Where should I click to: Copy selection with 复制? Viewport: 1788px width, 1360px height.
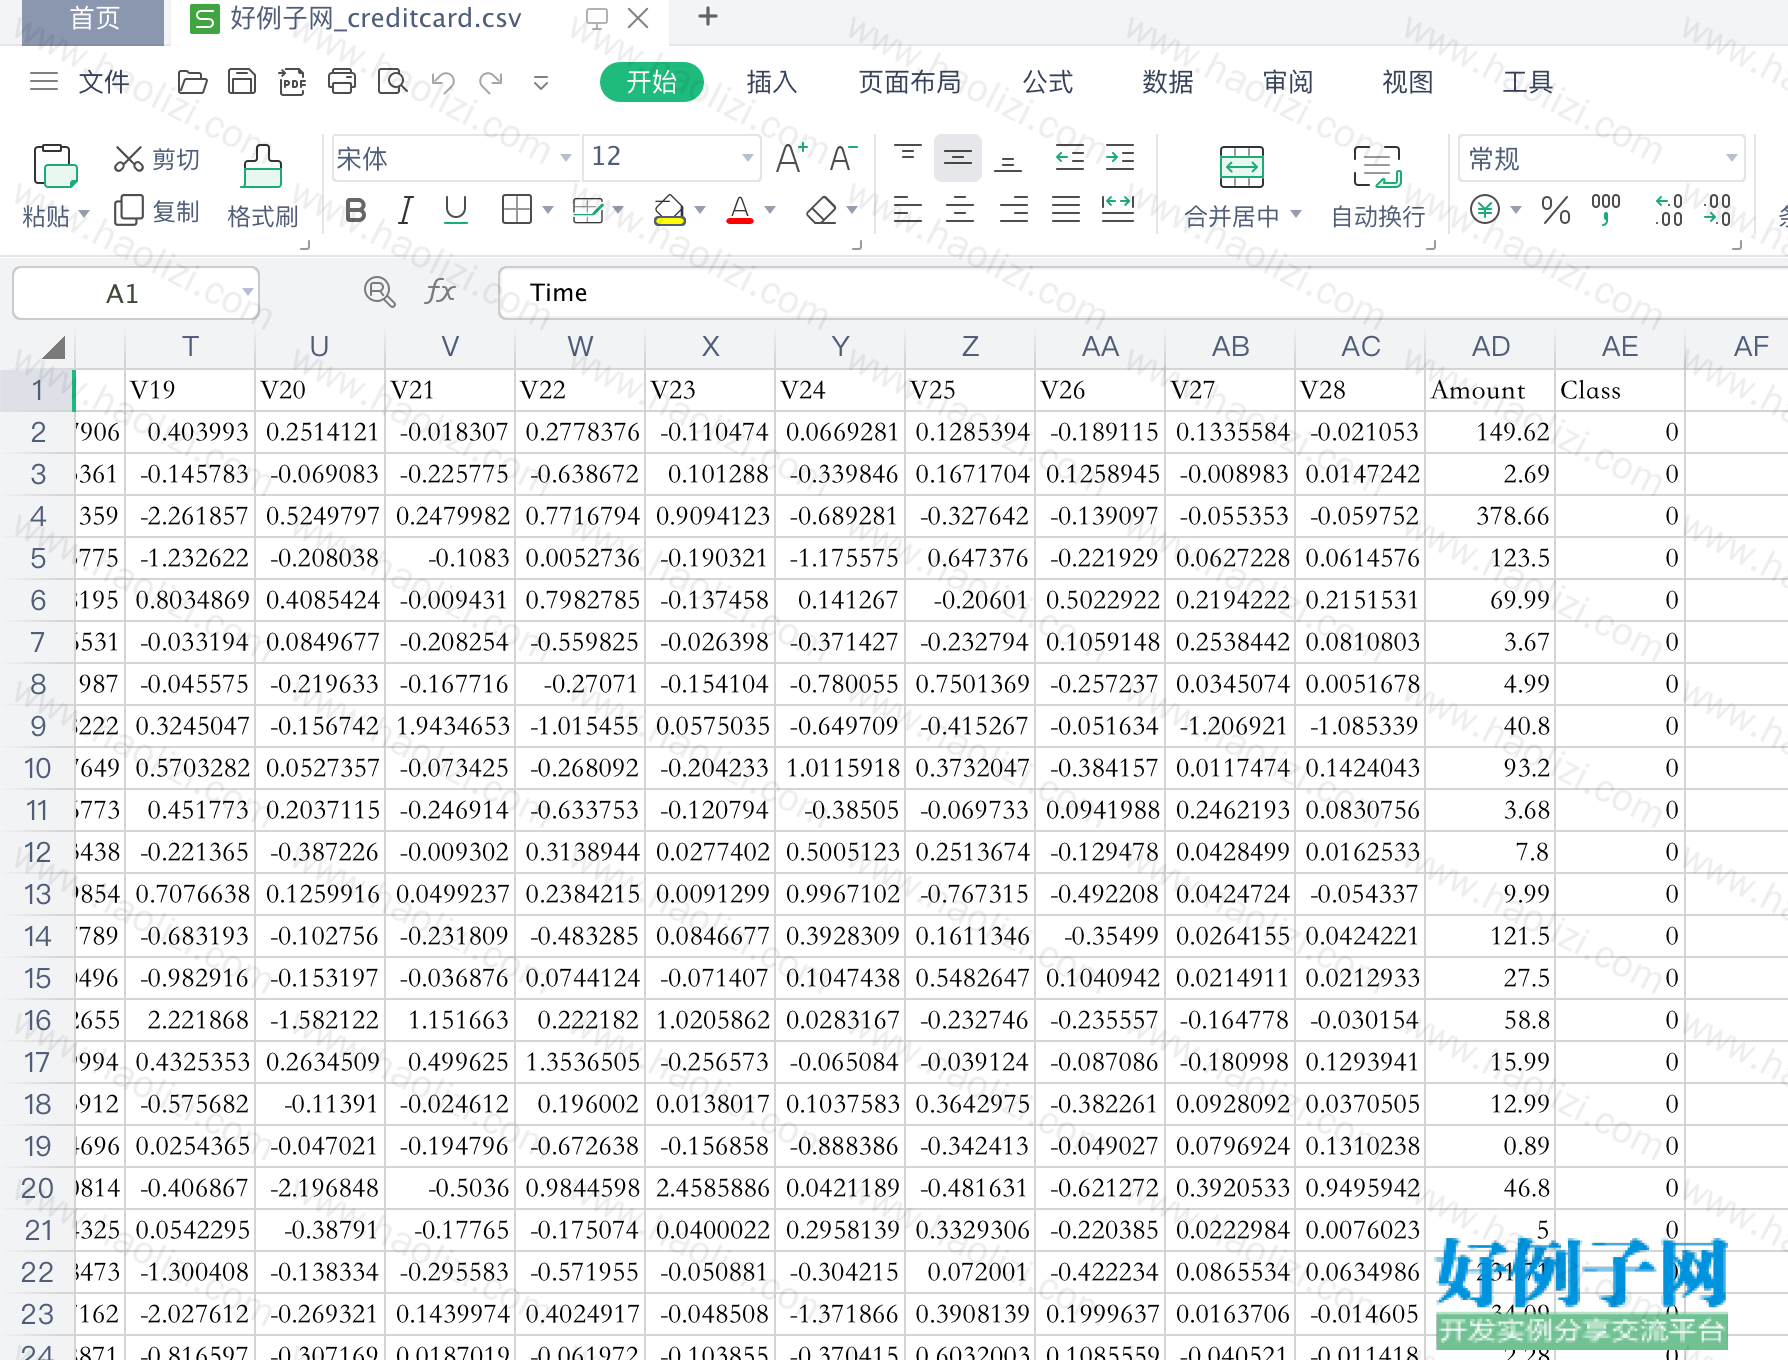pos(157,211)
